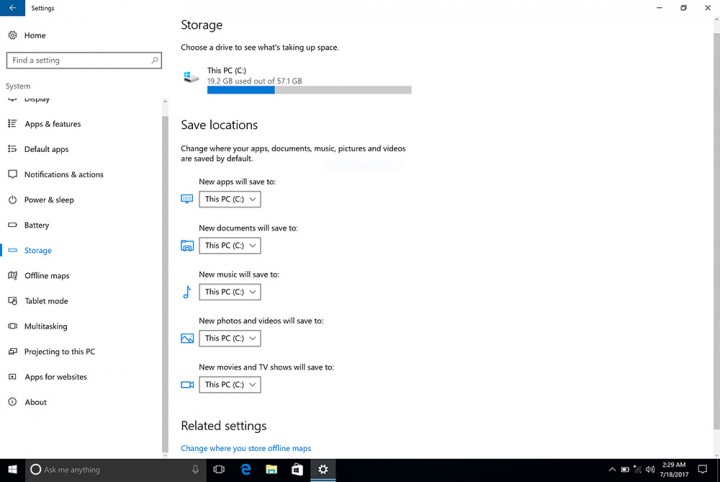Screen dimensions: 720x482
Task: Open Offline maps icon
Action: pyautogui.click(x=12, y=275)
